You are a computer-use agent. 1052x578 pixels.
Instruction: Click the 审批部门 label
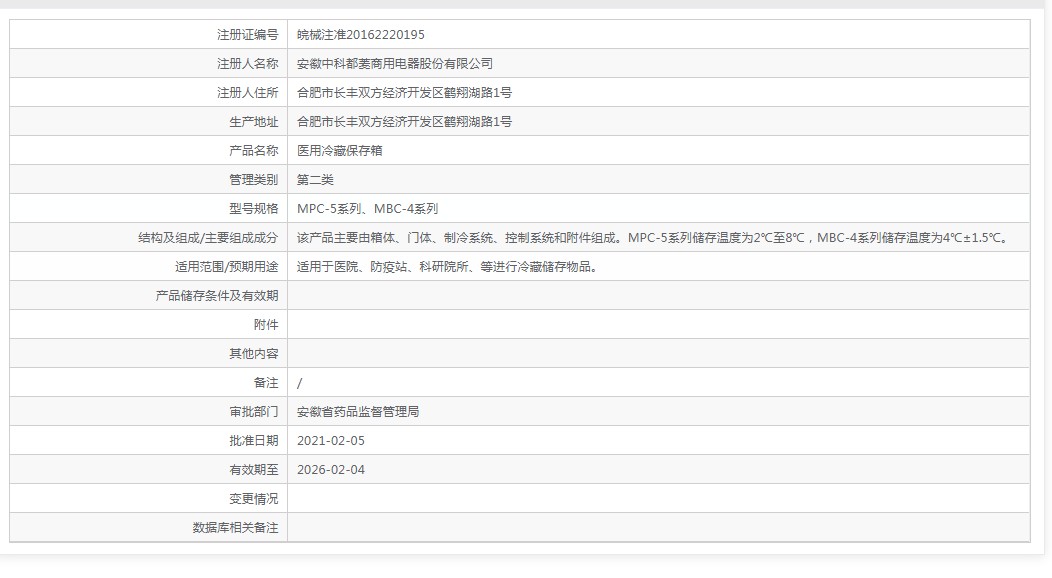[x=253, y=412]
